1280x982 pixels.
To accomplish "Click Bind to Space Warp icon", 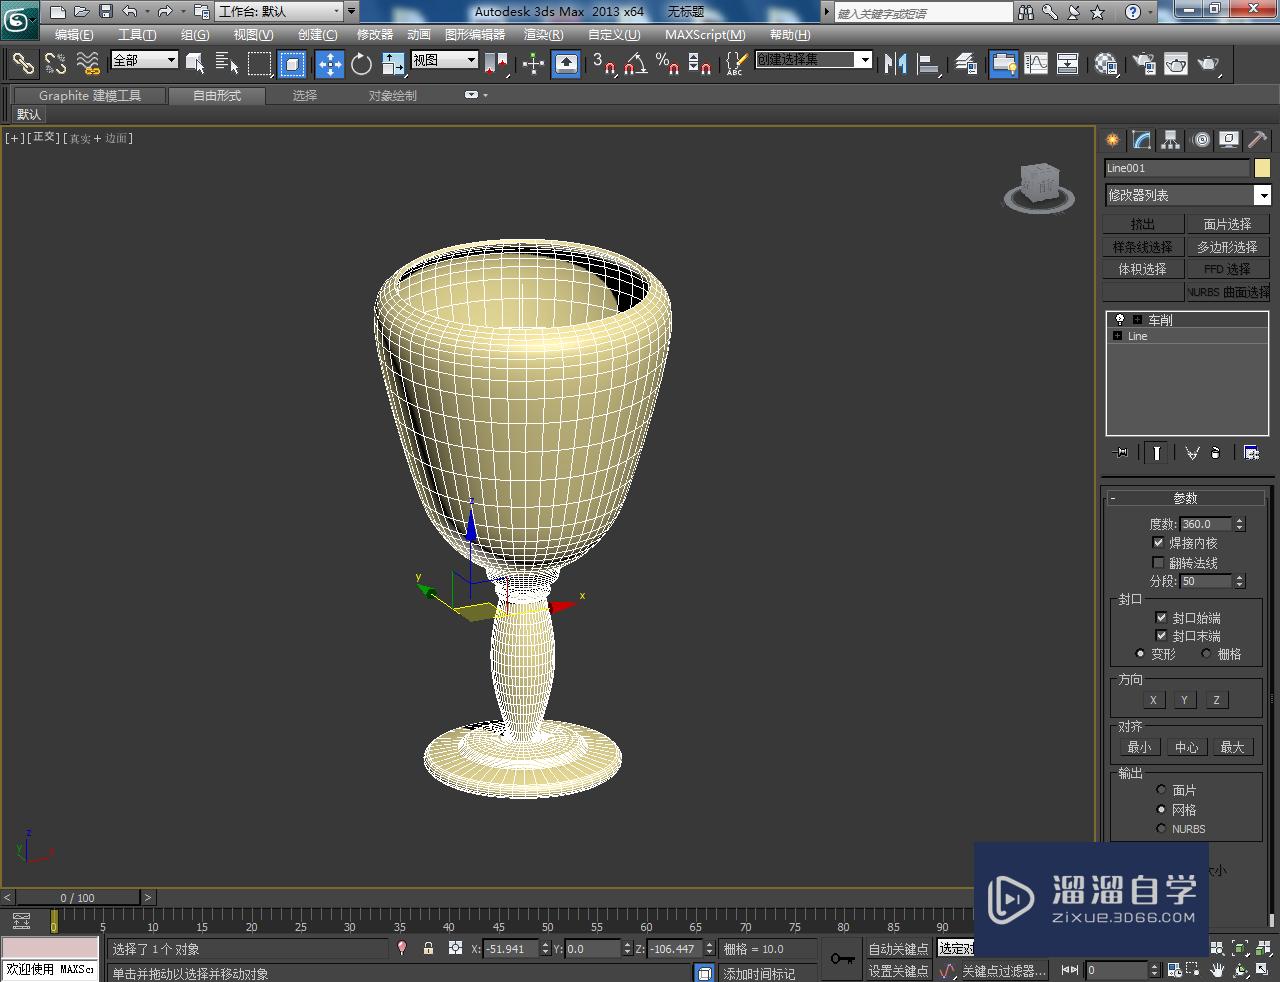I will pos(88,64).
